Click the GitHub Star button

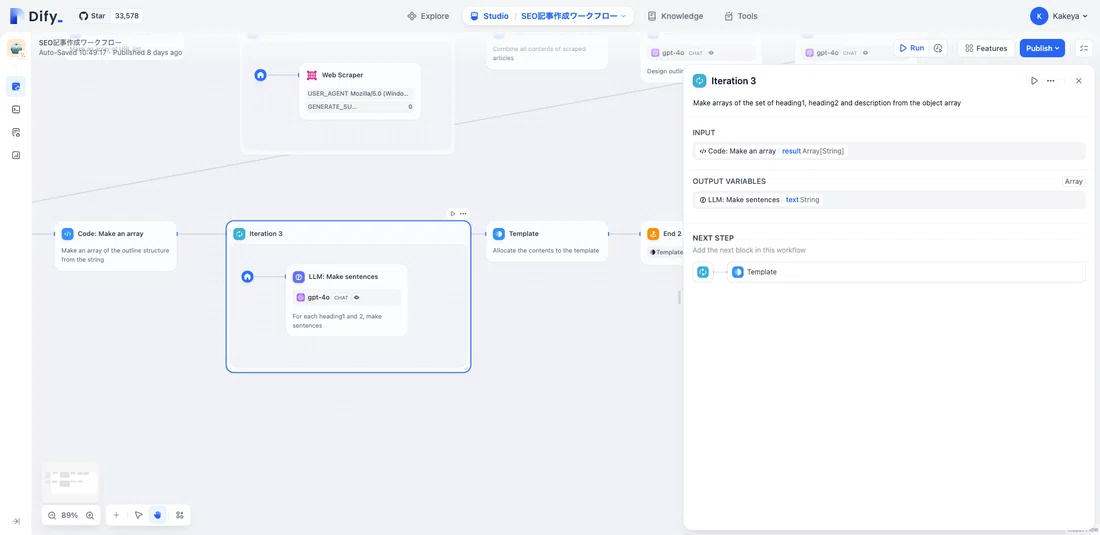[x=93, y=15]
